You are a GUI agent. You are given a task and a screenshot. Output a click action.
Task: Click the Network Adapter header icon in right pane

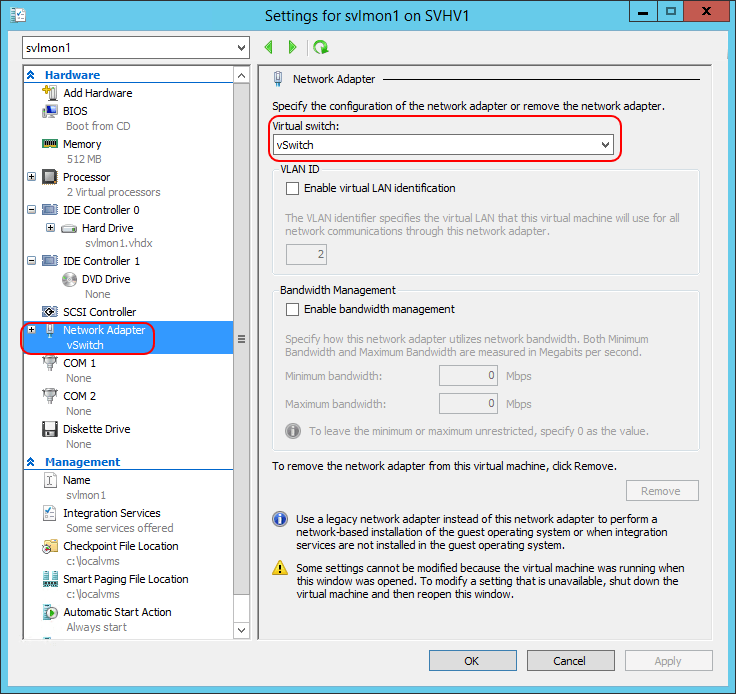tap(278, 79)
